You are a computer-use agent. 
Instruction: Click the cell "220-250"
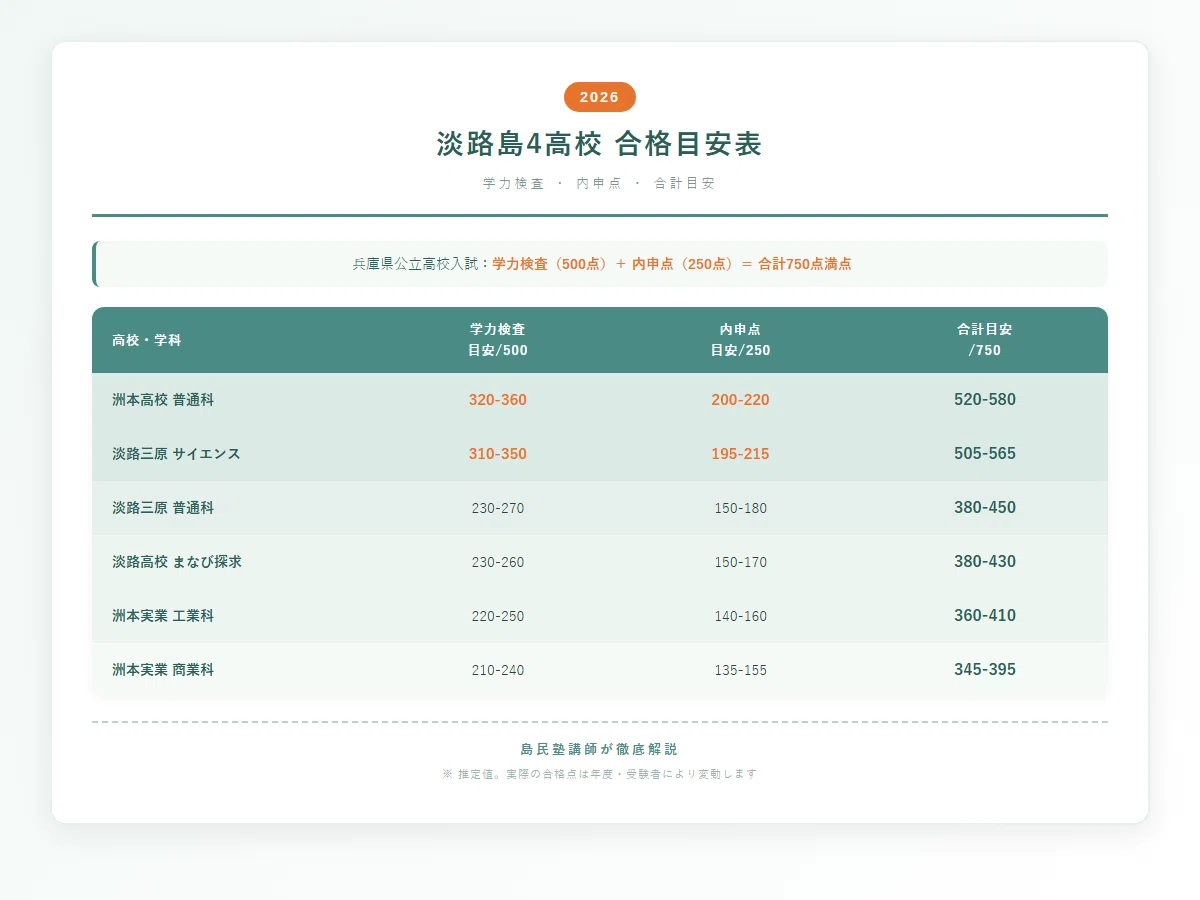click(498, 616)
